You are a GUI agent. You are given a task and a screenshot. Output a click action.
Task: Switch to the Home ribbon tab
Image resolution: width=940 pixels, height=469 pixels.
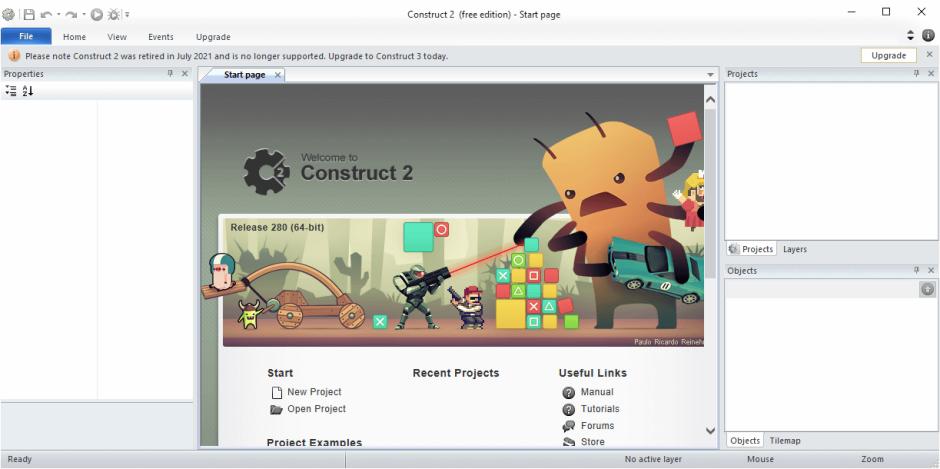[x=74, y=37]
